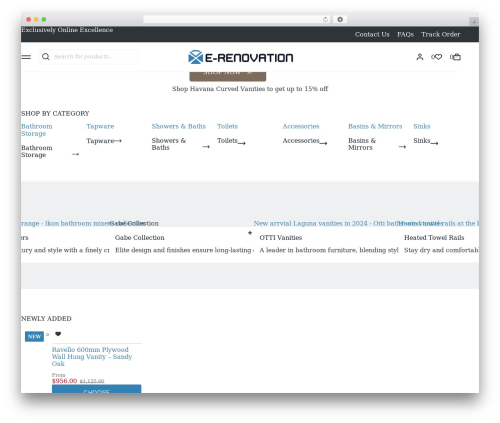Image resolution: width=500 pixels, height=423 pixels.
Task: Click the arrow next to black Accessories
Action: pos(323,143)
